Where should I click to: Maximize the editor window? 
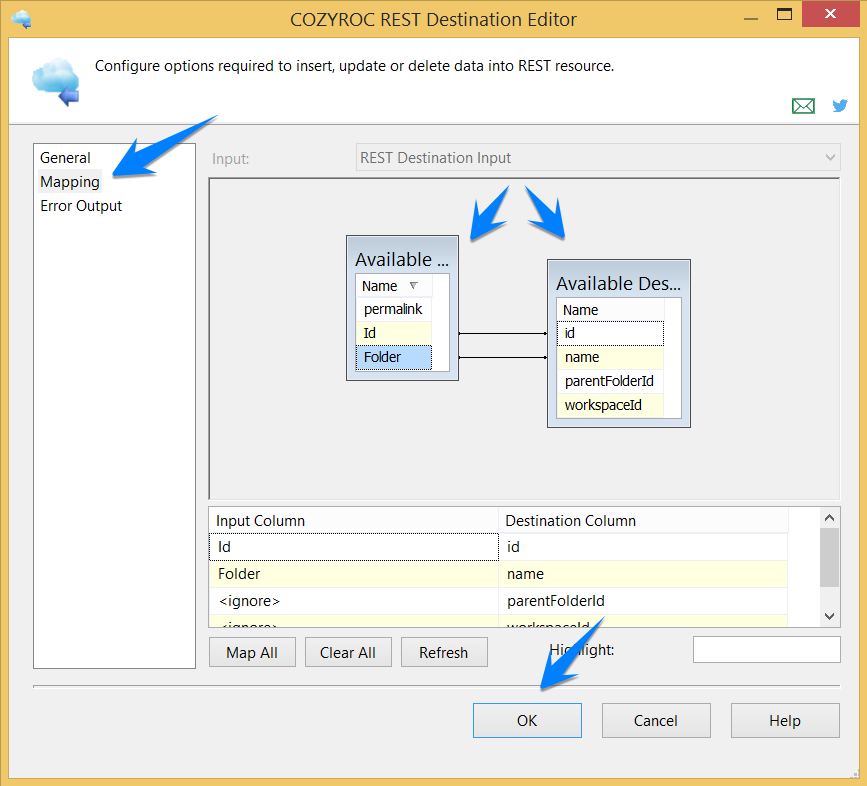784,14
